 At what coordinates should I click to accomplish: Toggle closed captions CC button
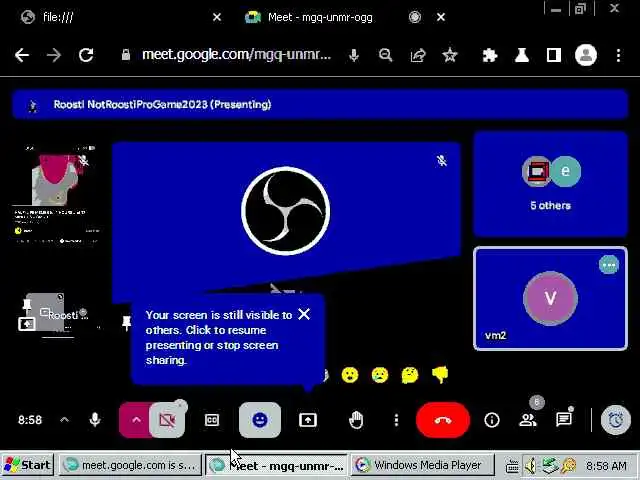[212, 420]
